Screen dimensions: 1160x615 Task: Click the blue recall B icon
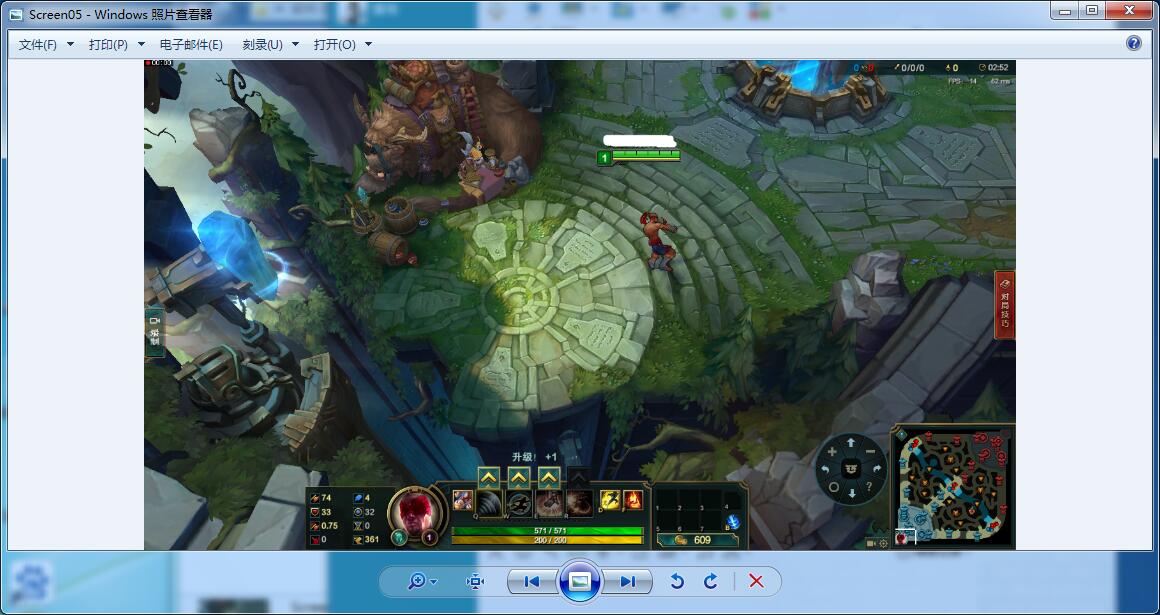pos(733,522)
